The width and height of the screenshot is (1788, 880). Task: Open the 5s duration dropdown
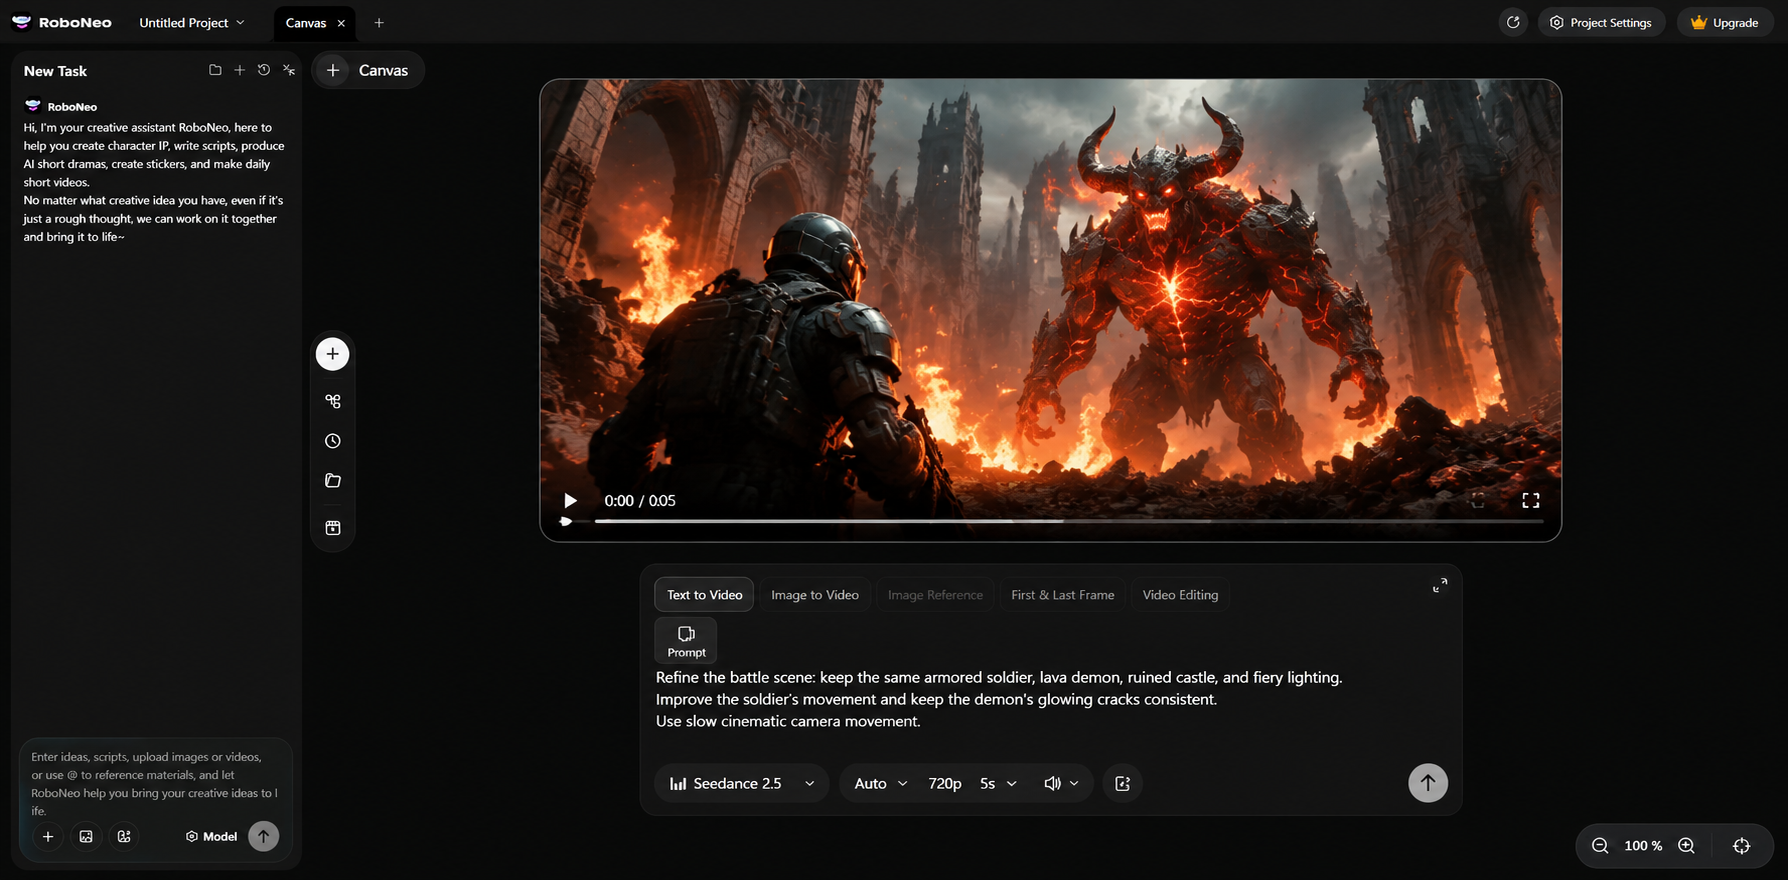click(x=998, y=784)
